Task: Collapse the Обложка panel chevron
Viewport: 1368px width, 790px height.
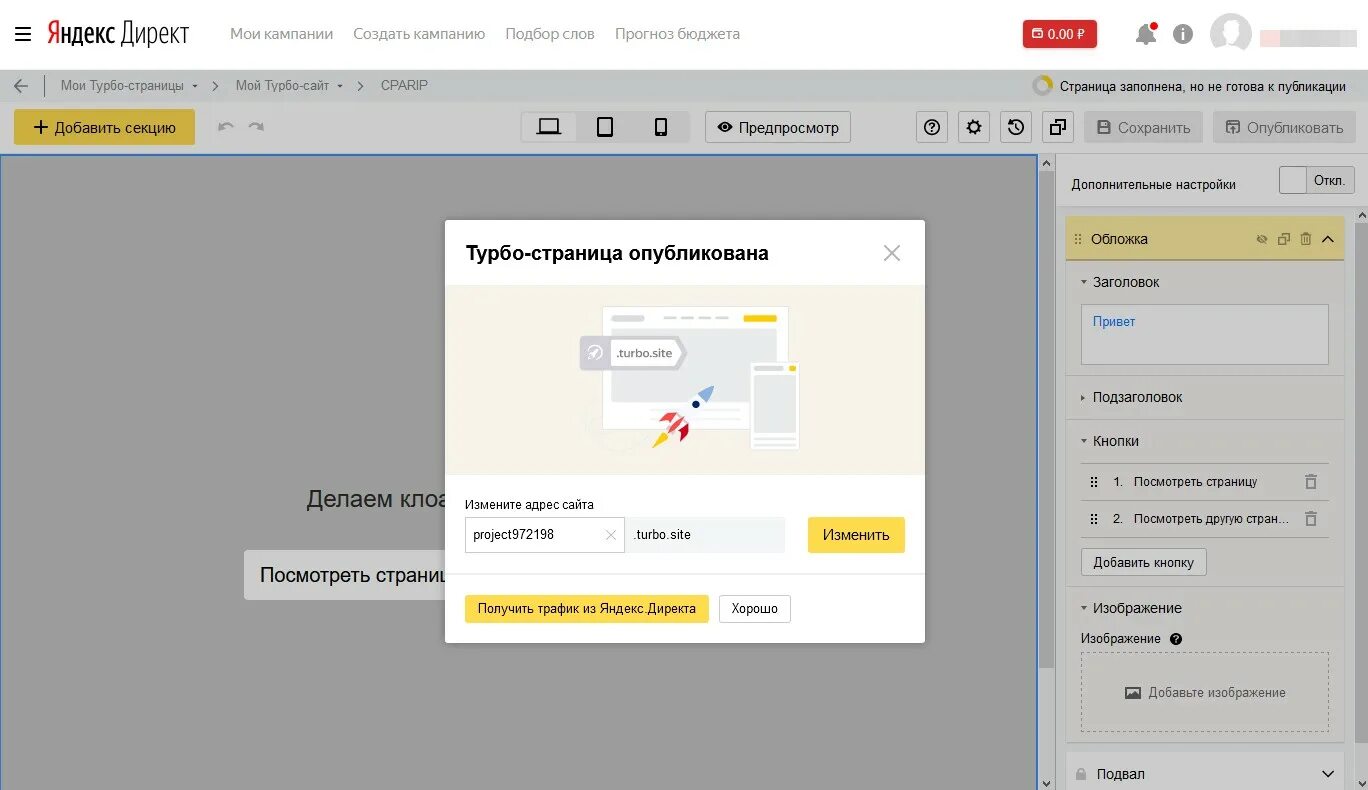Action: (x=1328, y=239)
